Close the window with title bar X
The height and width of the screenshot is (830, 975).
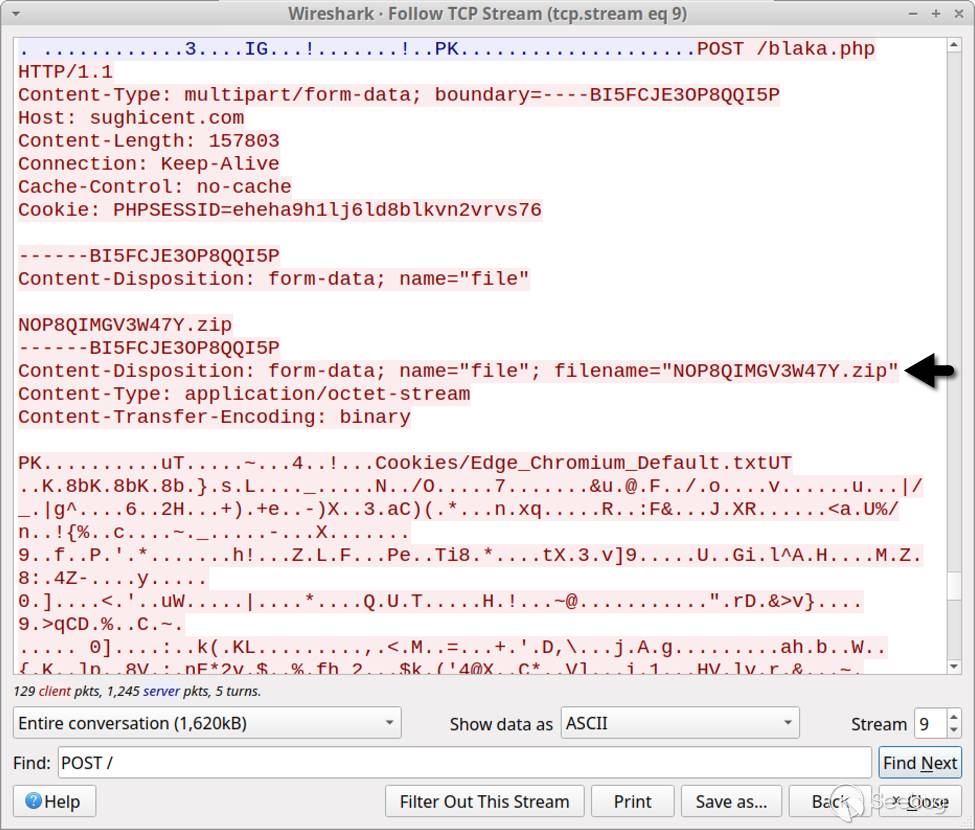958,13
